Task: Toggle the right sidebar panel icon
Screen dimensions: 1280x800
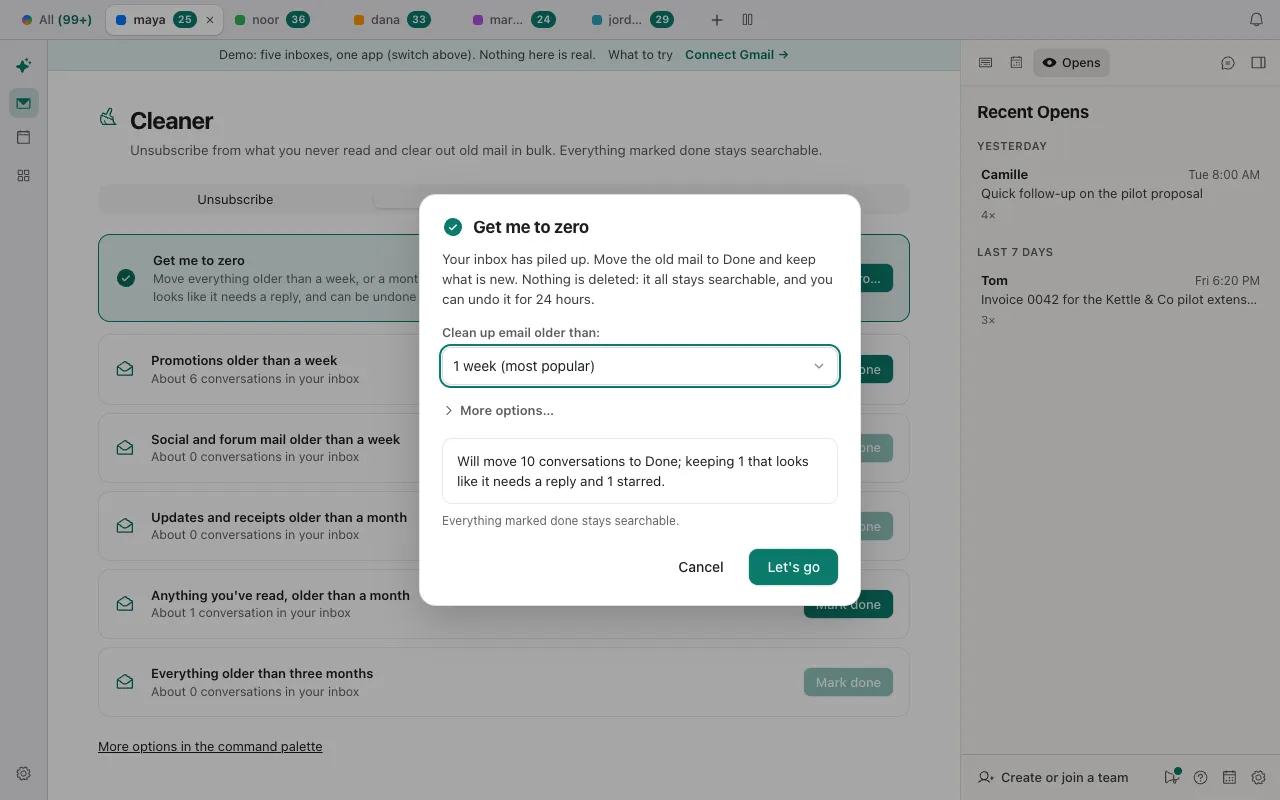Action: click(x=1258, y=63)
